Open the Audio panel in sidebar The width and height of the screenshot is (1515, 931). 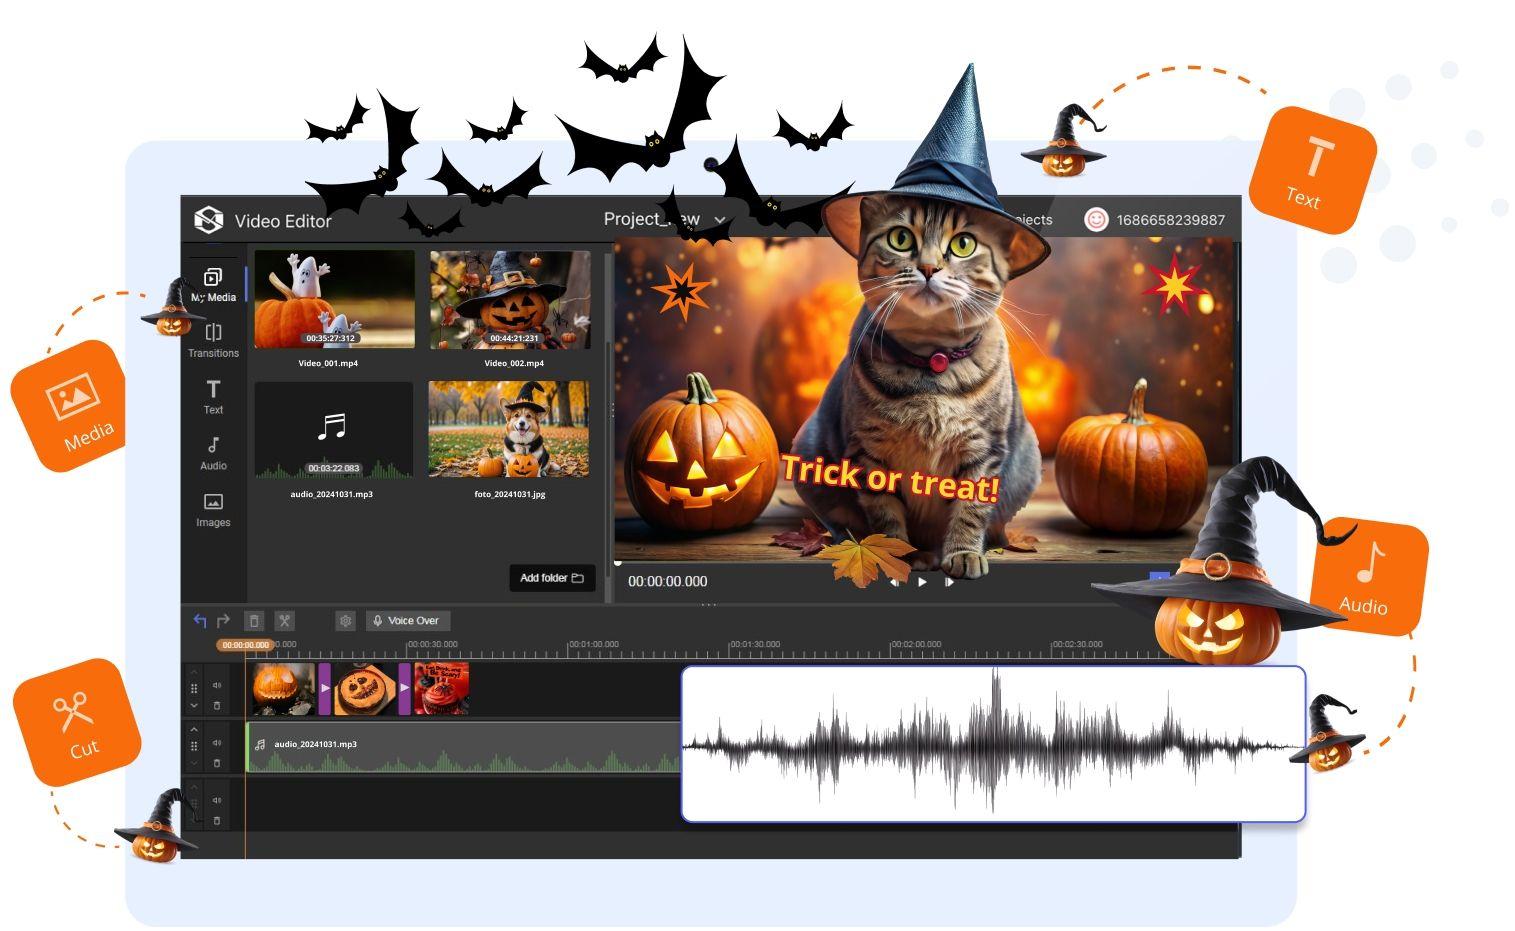click(x=213, y=453)
